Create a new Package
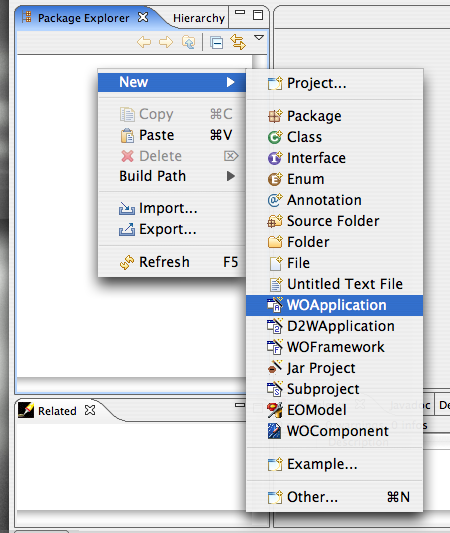The width and height of the screenshot is (450, 533). click(x=334, y=116)
